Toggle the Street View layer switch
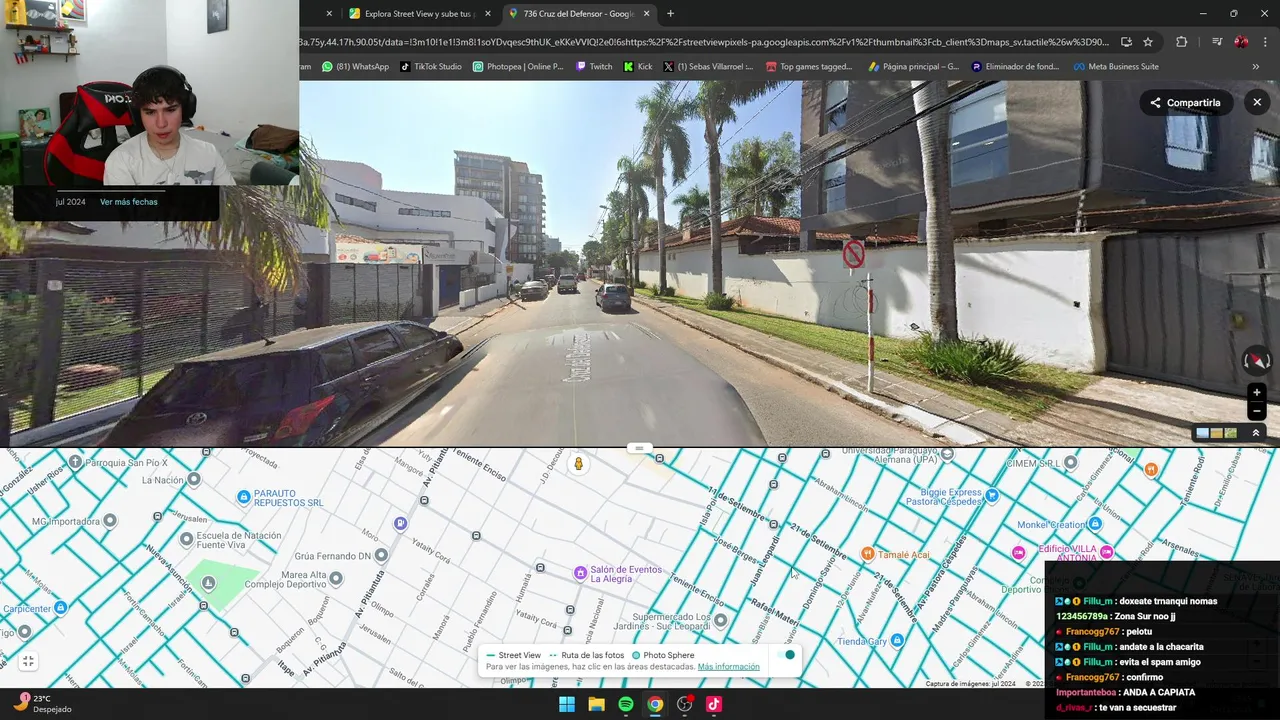This screenshot has width=1280, height=720. click(x=787, y=655)
